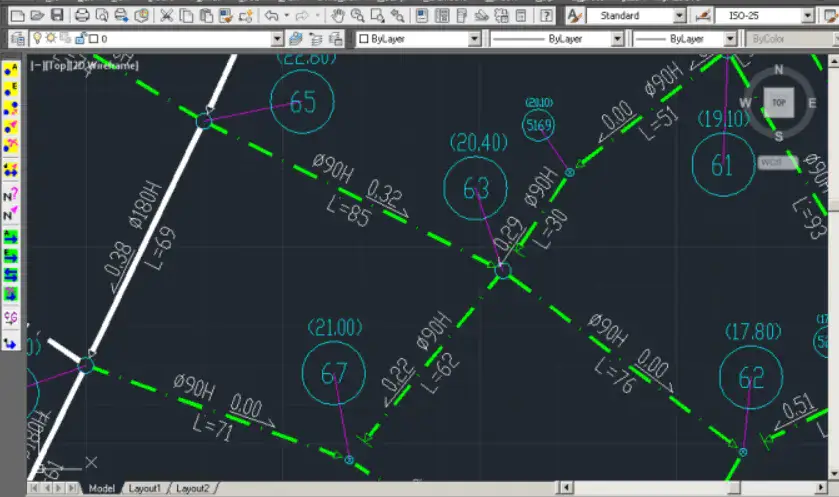Copy selection with the Copy icon
The height and width of the screenshot is (497, 839).
click(x=186, y=16)
